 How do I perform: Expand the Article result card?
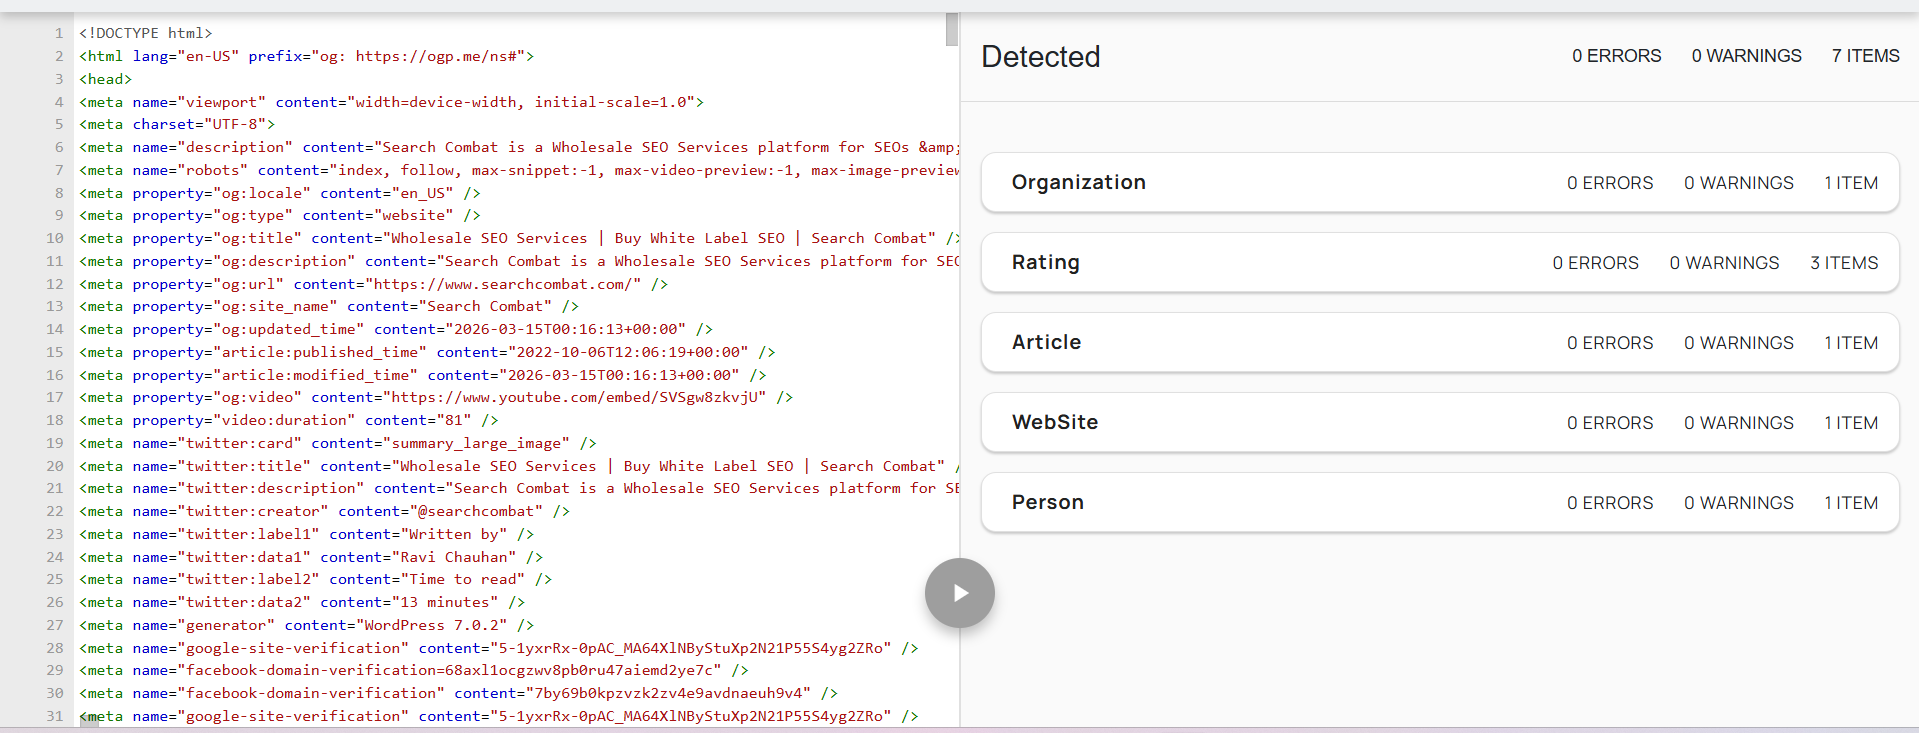(1440, 342)
